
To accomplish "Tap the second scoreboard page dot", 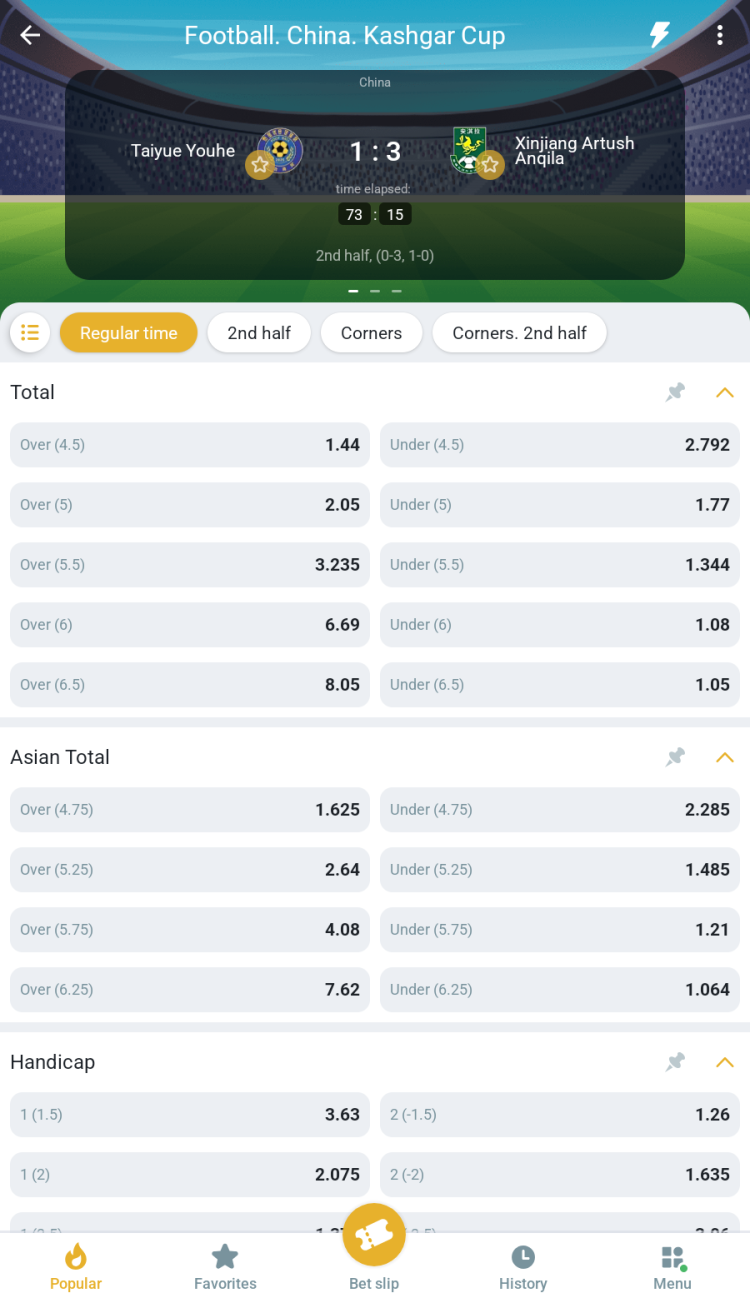I will point(375,291).
